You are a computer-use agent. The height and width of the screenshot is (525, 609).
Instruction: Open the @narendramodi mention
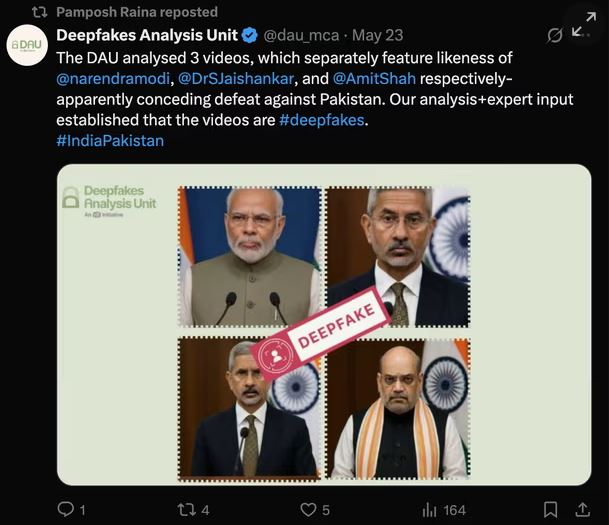112,79
